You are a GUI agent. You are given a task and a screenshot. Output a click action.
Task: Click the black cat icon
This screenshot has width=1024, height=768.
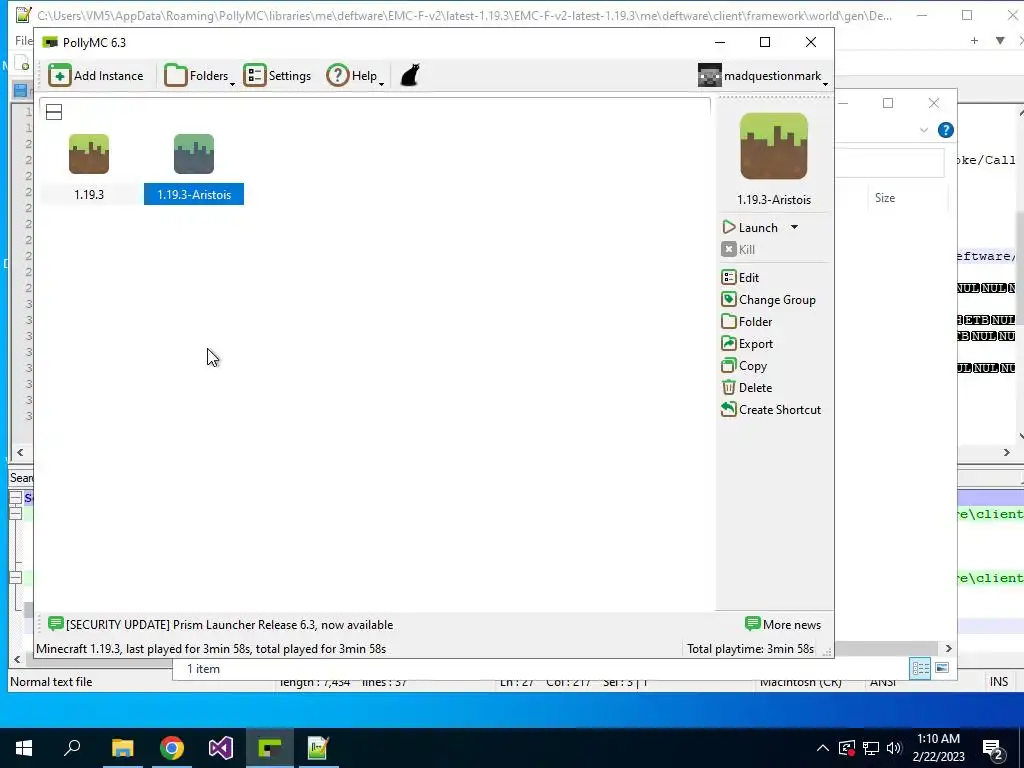click(x=410, y=75)
